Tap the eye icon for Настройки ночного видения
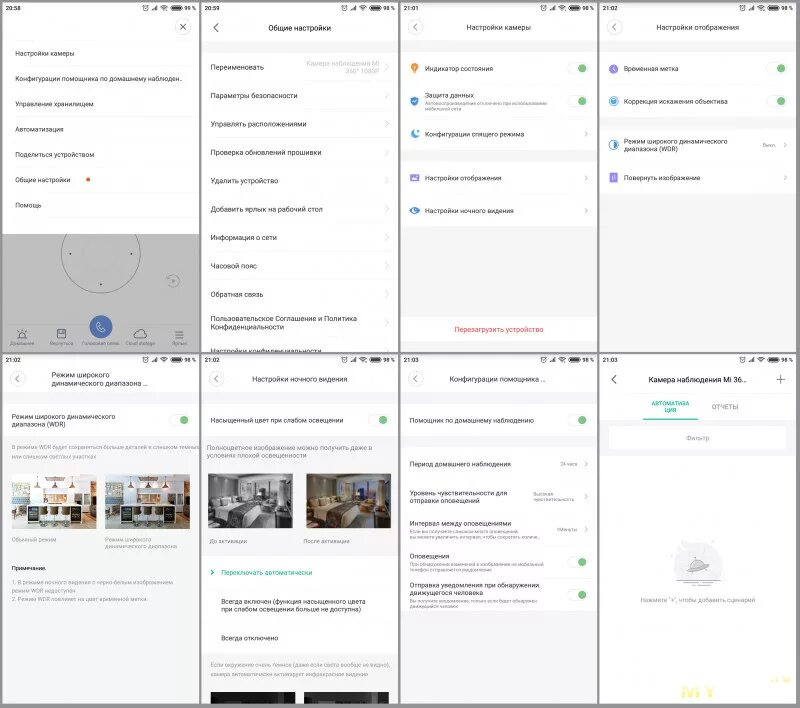 (414, 210)
